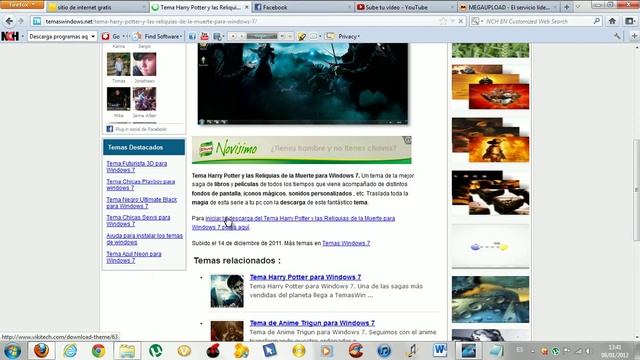Open 'Tema Negro Ultimate Black' link
Image resolution: width=640 pixels, height=360 pixels.
(x=142, y=202)
